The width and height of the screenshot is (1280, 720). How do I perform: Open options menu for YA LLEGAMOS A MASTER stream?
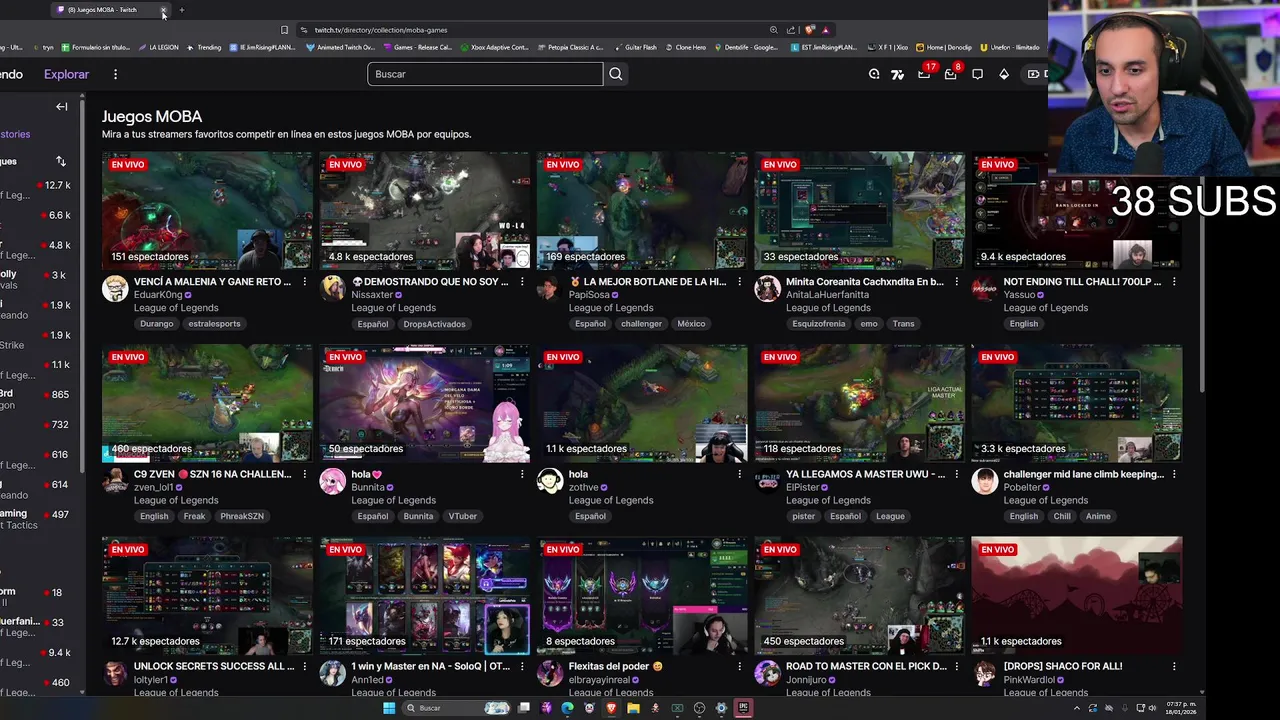click(957, 474)
